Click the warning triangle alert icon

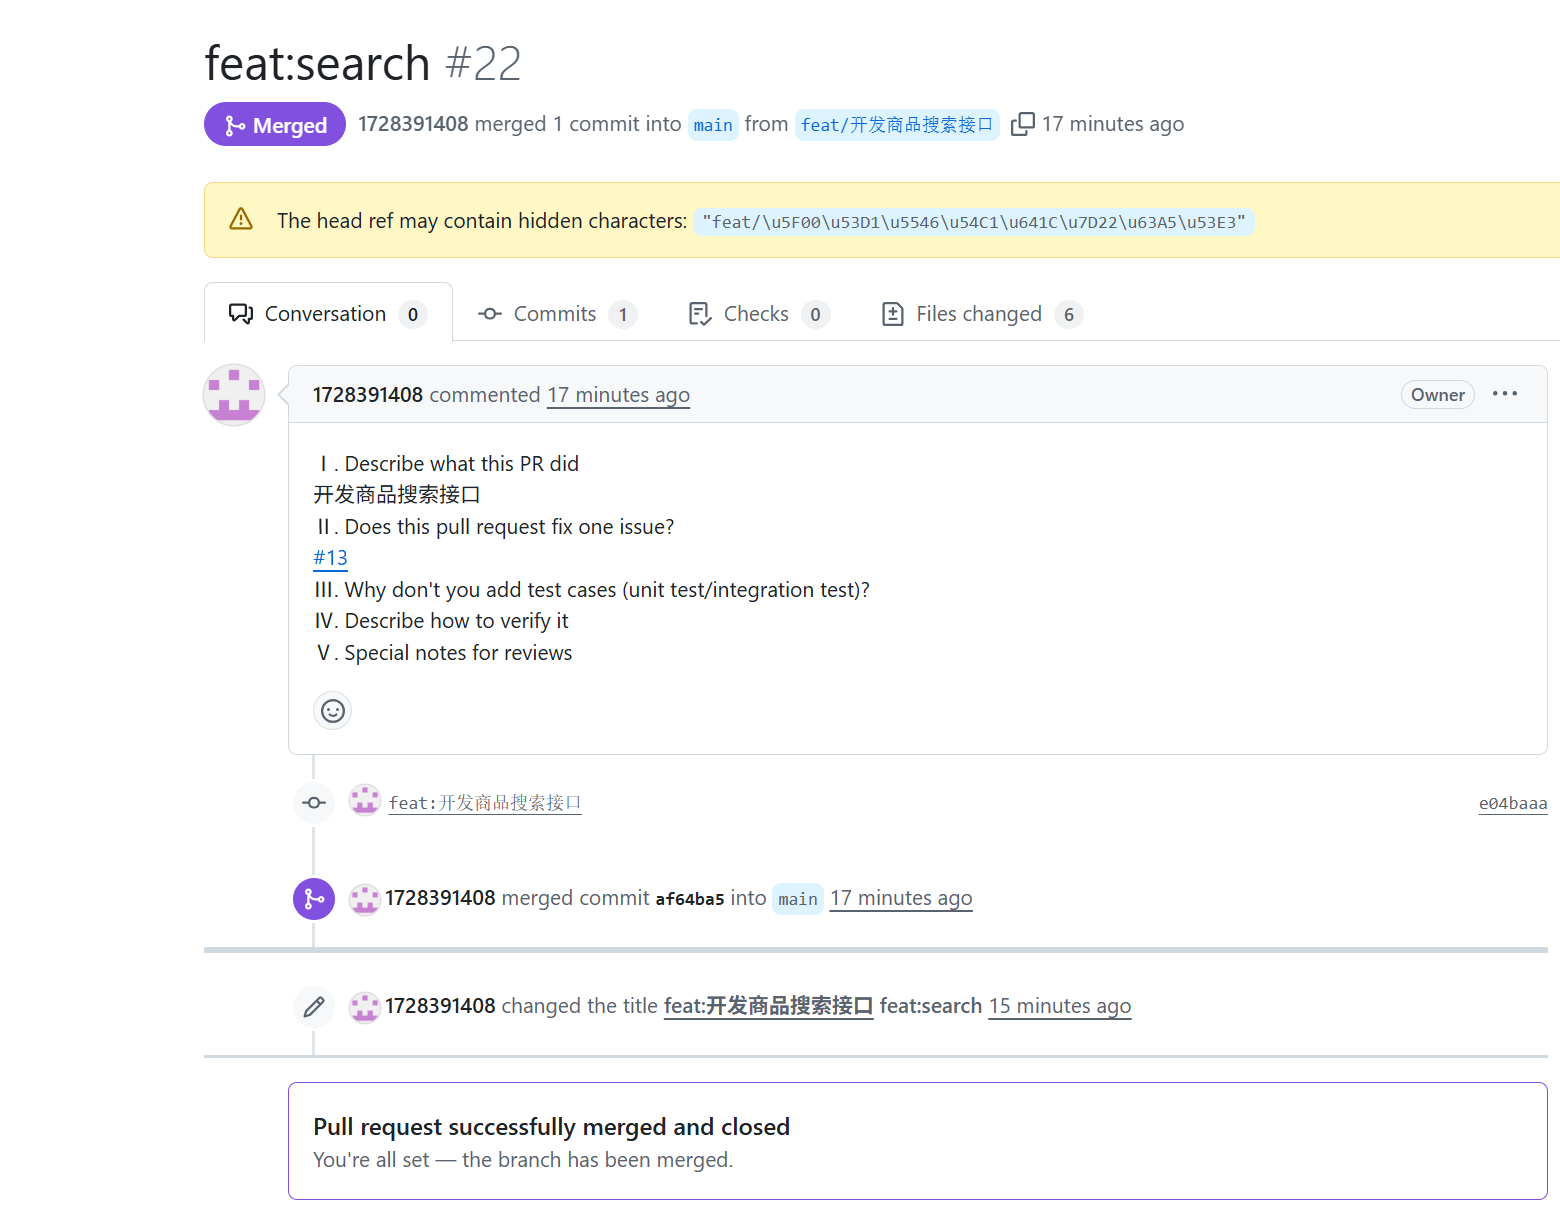click(241, 219)
